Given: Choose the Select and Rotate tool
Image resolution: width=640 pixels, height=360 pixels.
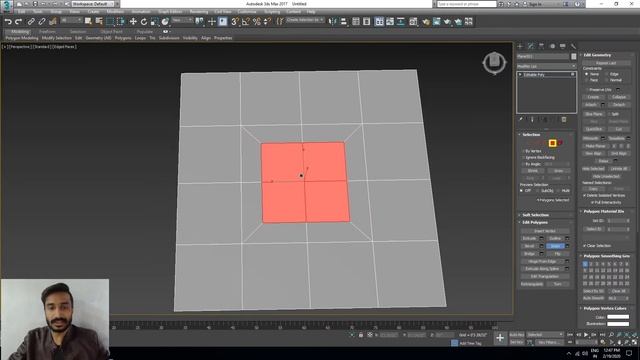Looking at the screenshot, I should pos(144,22).
